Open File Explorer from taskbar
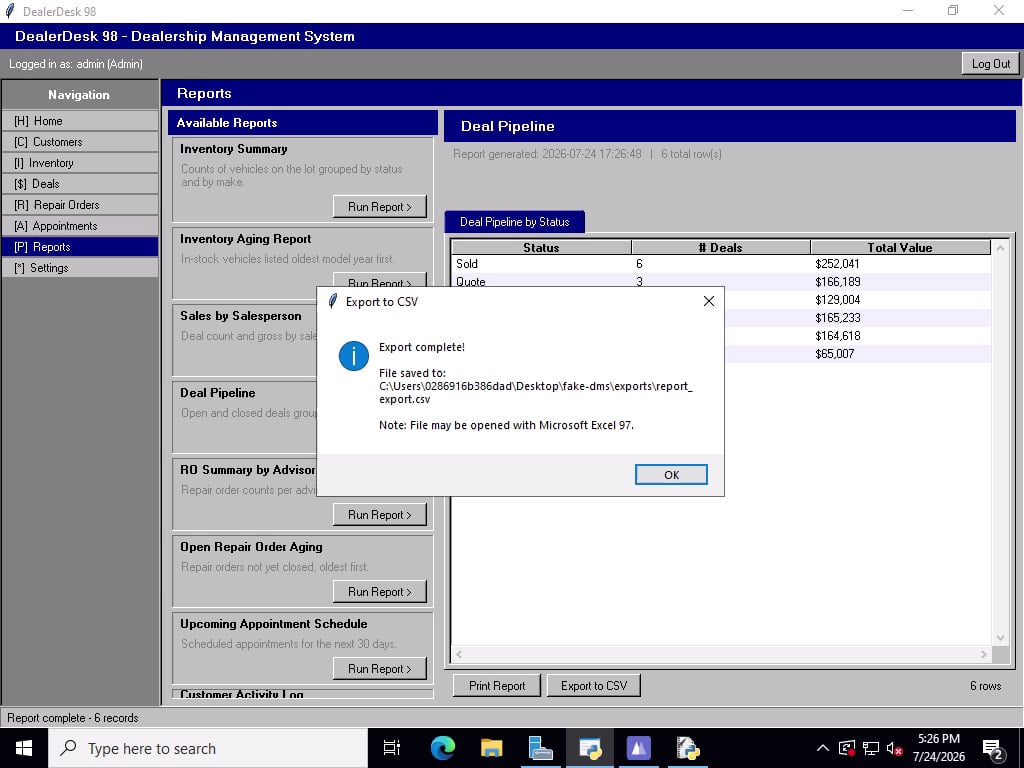This screenshot has height=768, width=1024. coord(491,748)
